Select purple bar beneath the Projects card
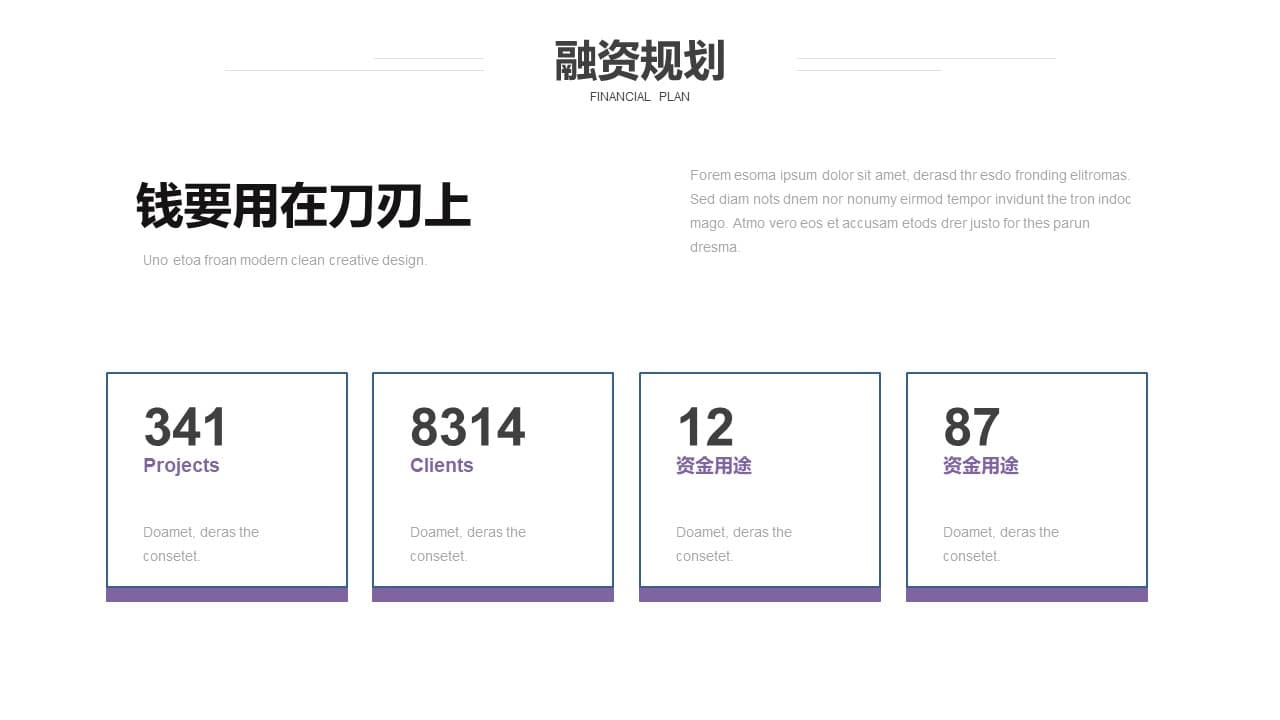Image resolution: width=1280 pixels, height=720 pixels. [227, 594]
